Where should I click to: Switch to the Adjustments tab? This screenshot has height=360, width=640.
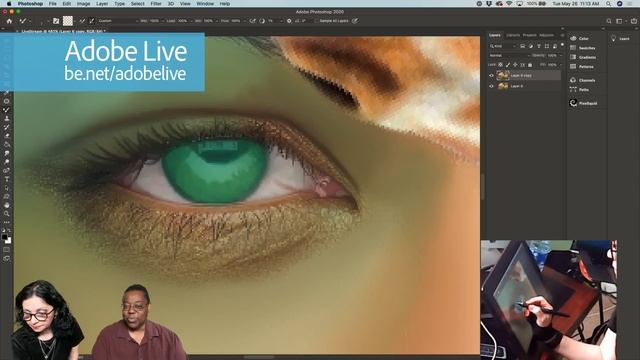(547, 35)
